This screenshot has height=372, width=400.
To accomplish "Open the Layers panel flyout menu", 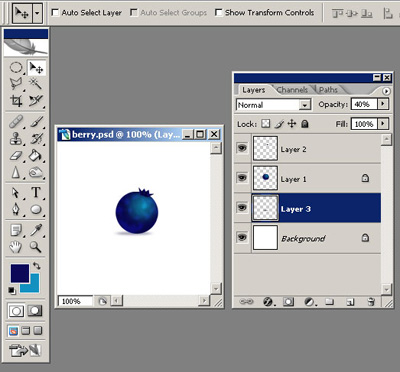I will [386, 91].
